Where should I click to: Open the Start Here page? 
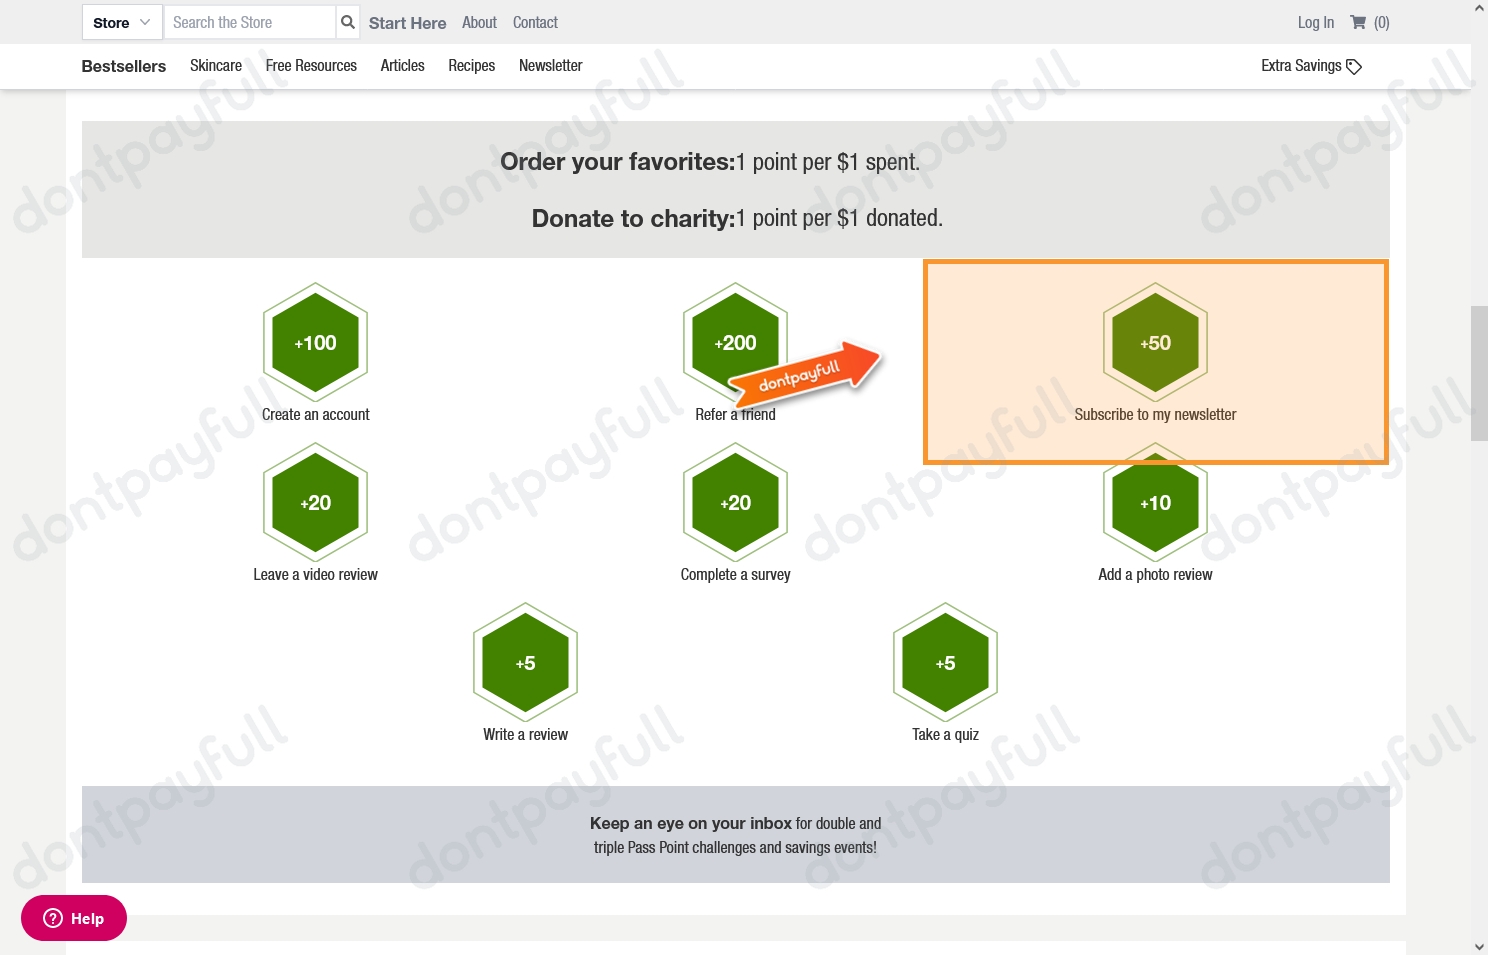(407, 22)
